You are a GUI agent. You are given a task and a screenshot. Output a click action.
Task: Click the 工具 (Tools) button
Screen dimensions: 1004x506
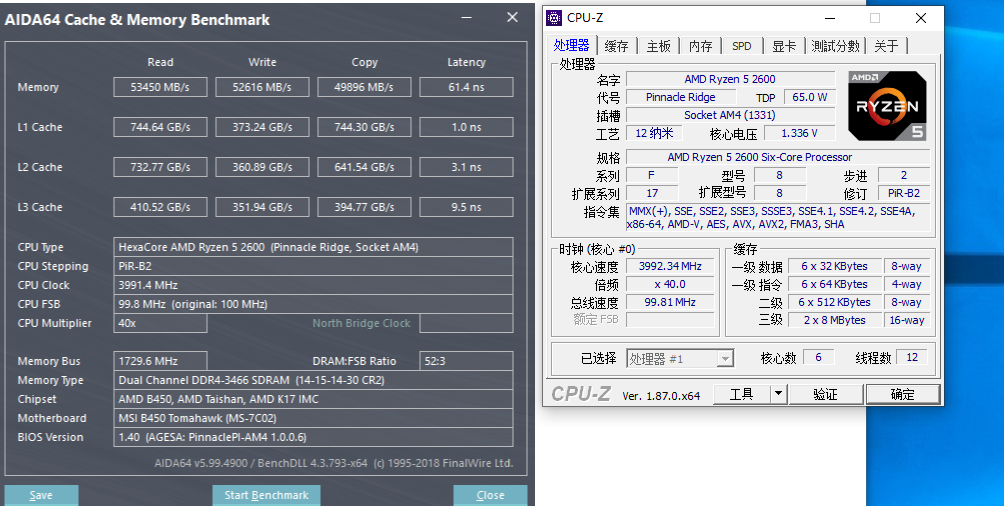coord(741,394)
